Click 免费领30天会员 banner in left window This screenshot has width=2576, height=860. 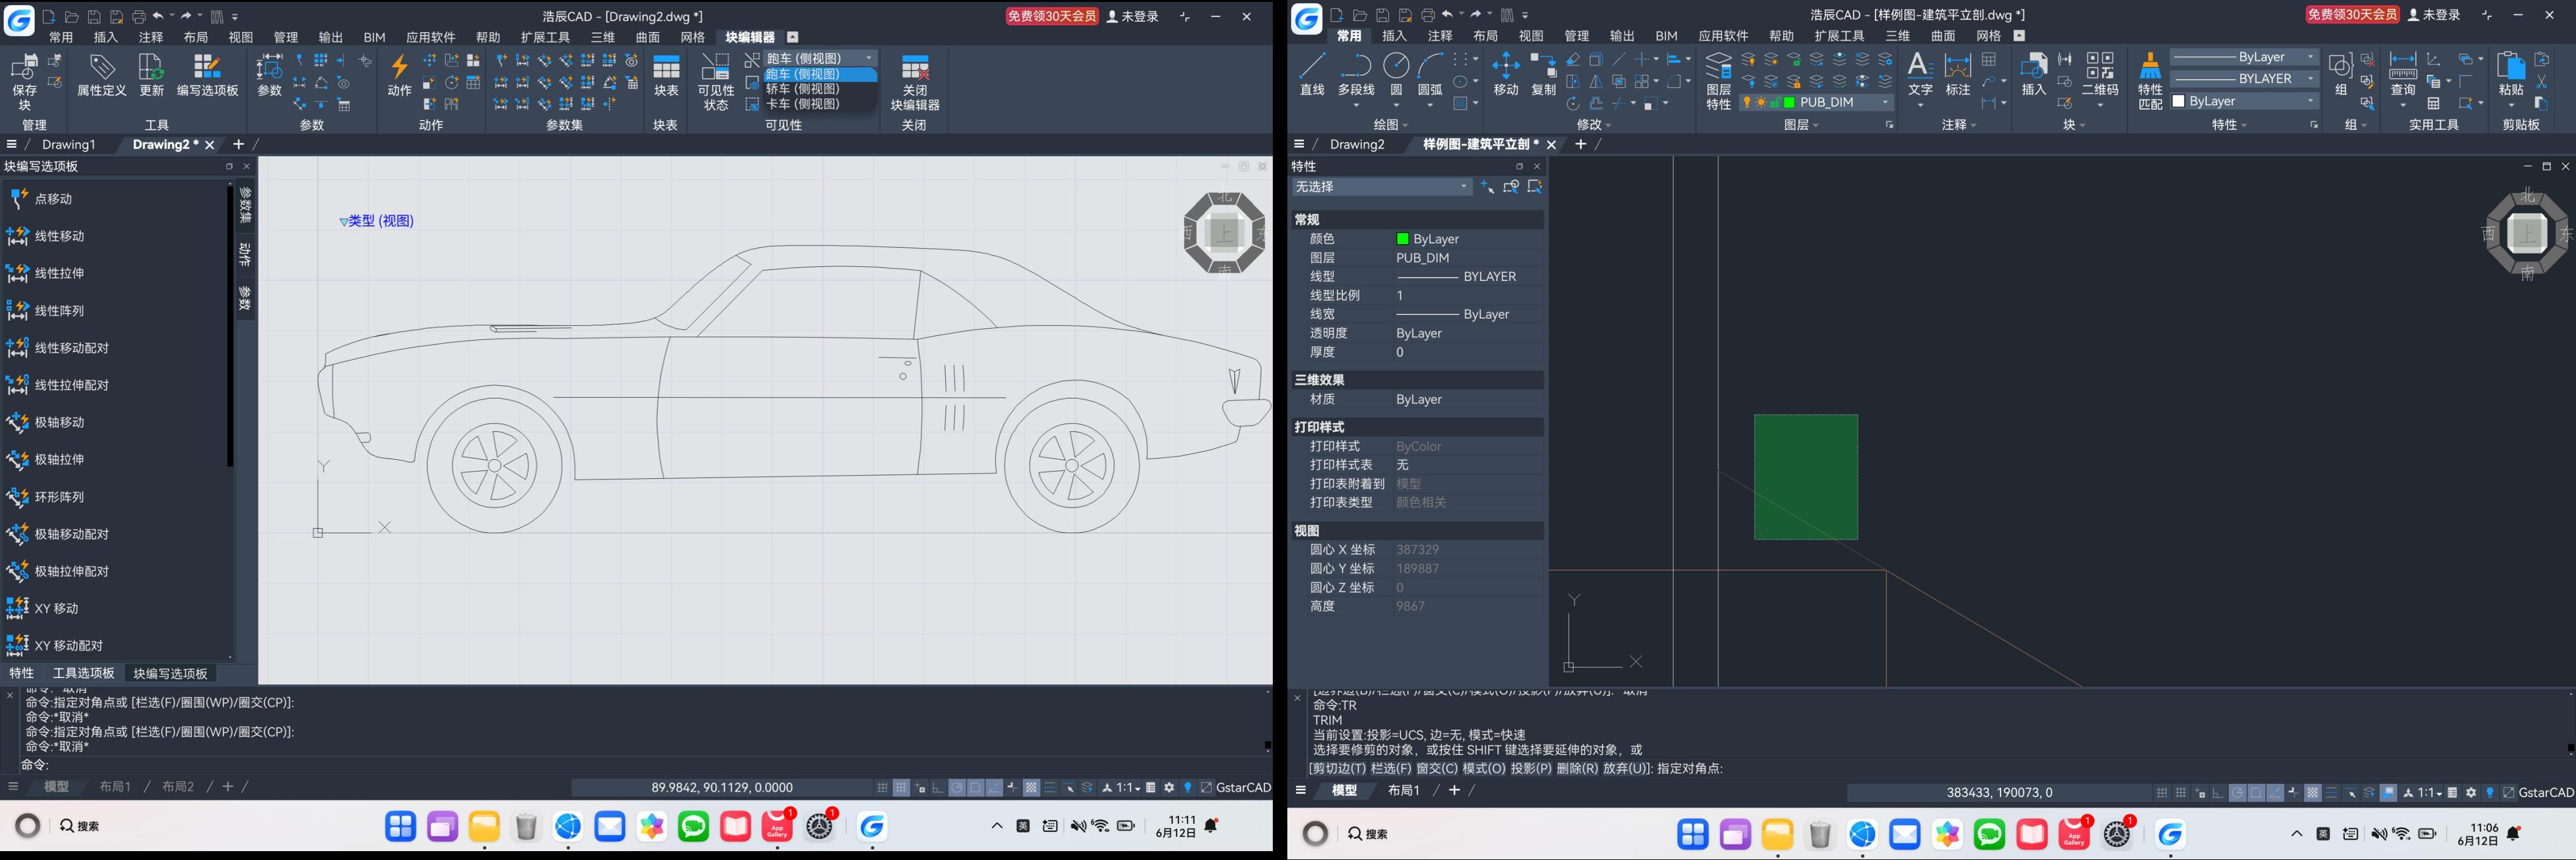[x=1052, y=16]
